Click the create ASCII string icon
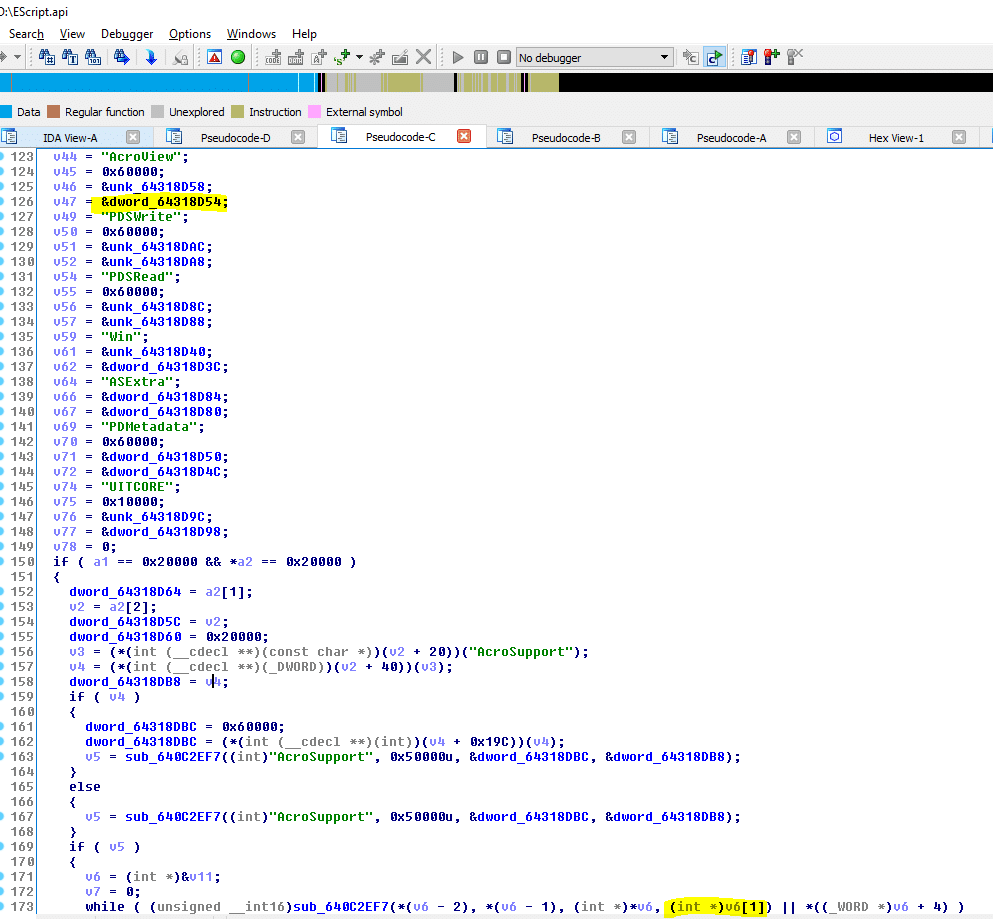Screen dimensions: 993x919 pyautogui.click(x=319, y=58)
